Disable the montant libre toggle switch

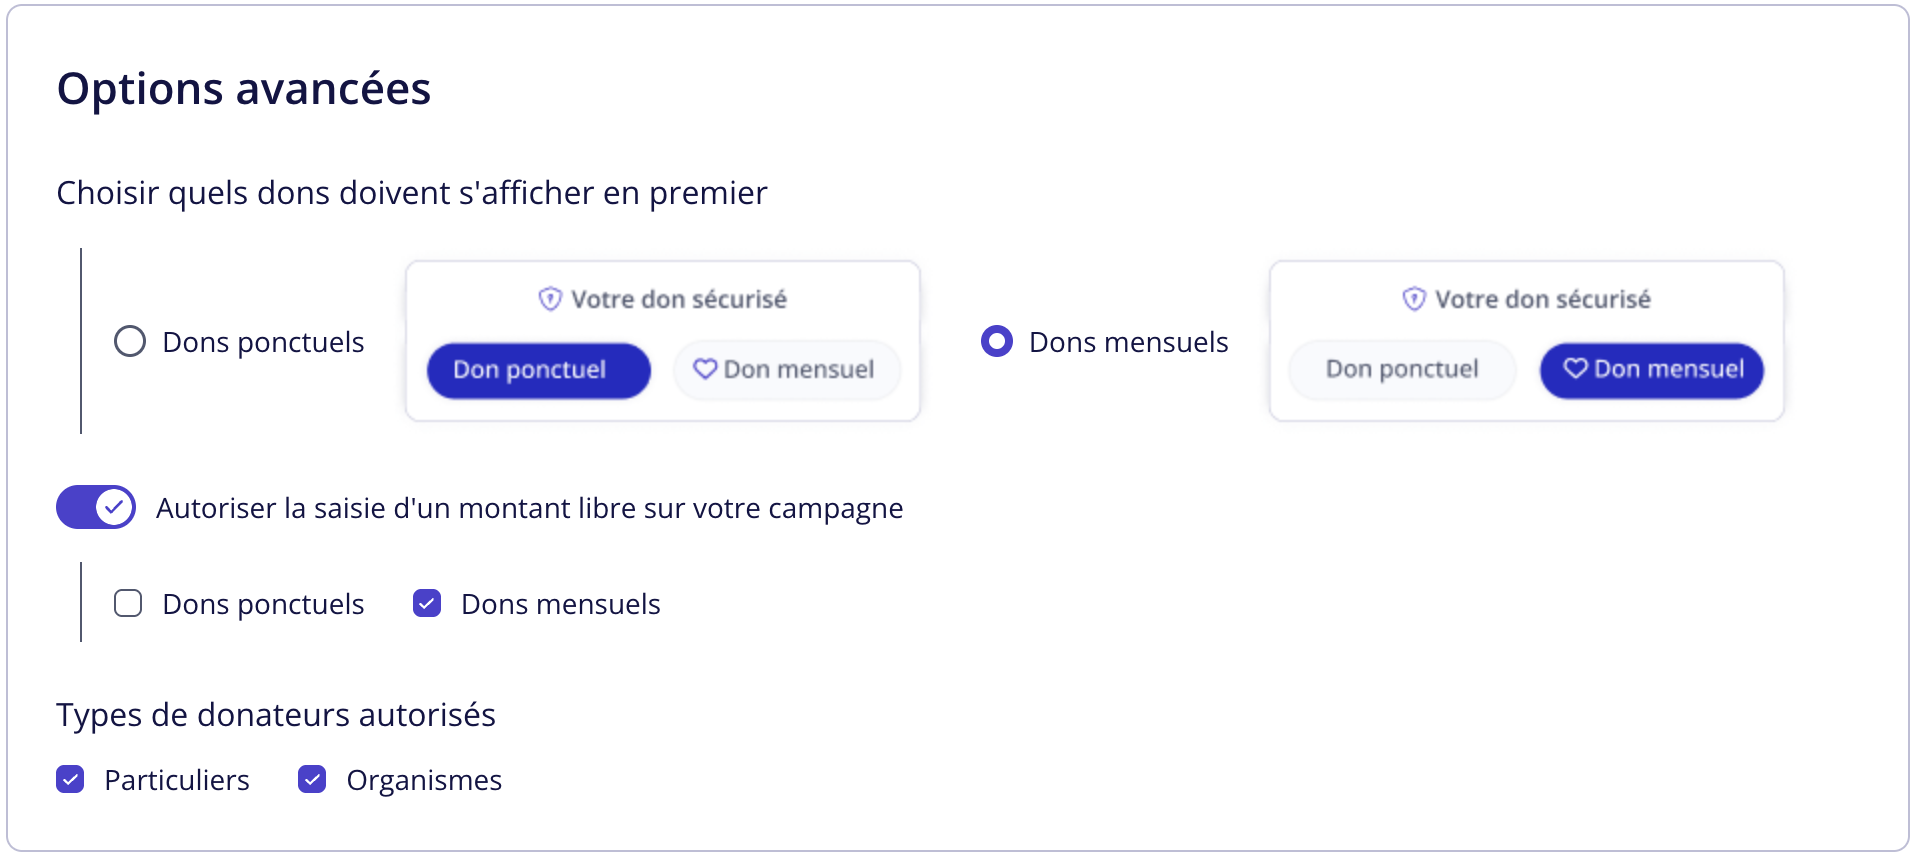click(x=95, y=507)
